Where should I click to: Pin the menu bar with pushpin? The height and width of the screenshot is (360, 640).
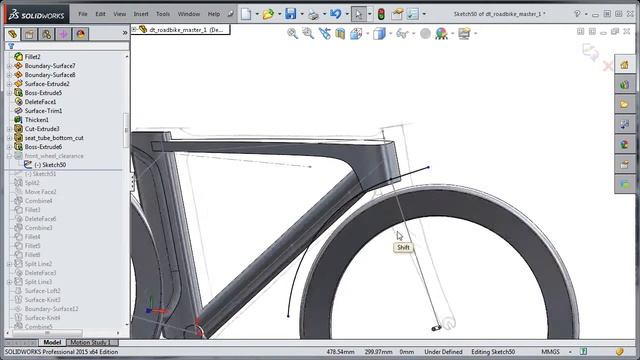[231, 14]
